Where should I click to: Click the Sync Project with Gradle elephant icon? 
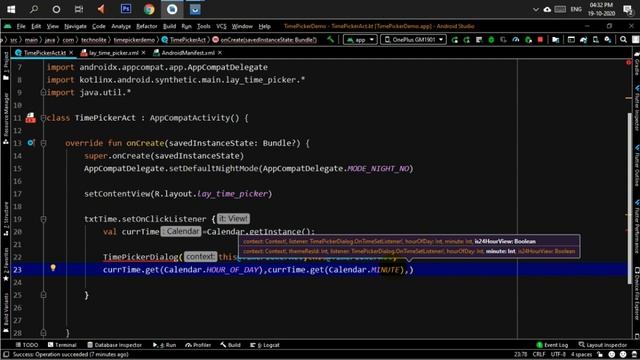tap(583, 40)
